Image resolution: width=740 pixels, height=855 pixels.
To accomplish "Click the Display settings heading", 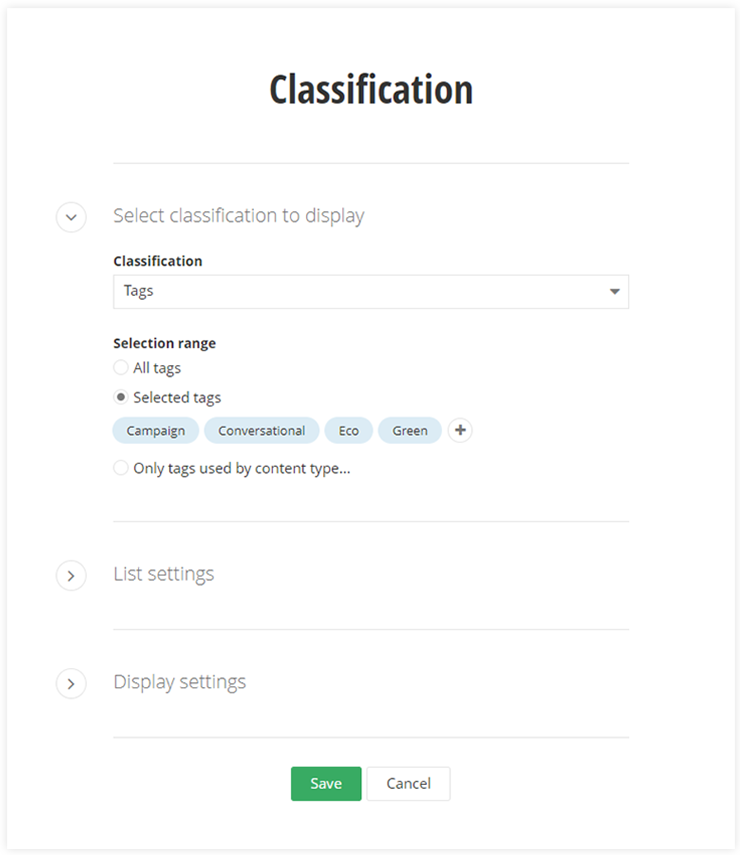I will pos(180,682).
